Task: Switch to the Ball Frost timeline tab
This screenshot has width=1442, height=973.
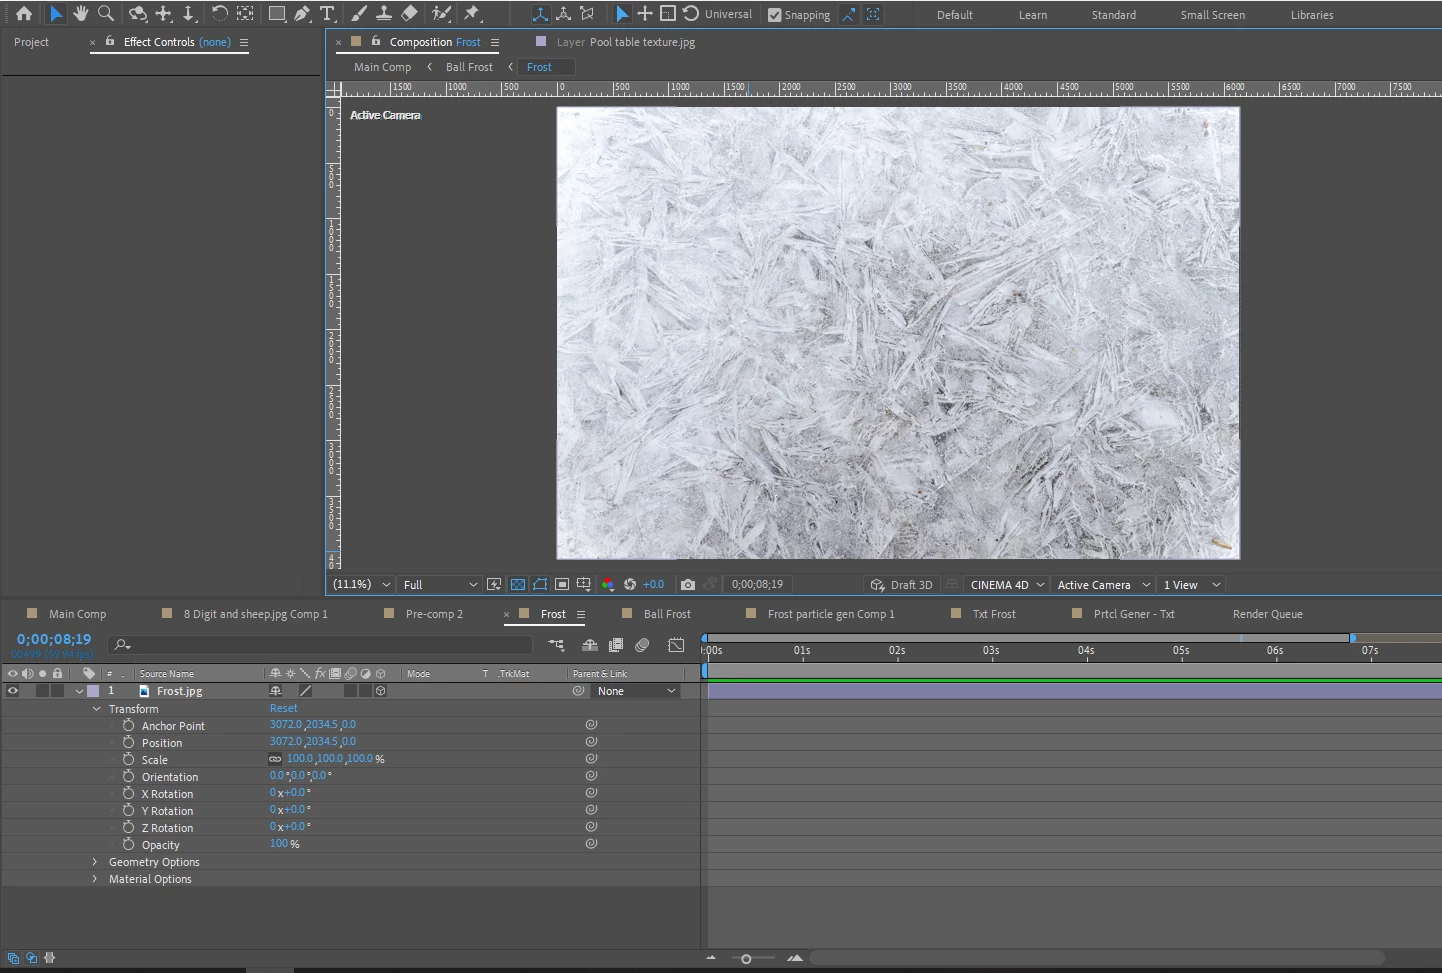Action: click(x=666, y=614)
